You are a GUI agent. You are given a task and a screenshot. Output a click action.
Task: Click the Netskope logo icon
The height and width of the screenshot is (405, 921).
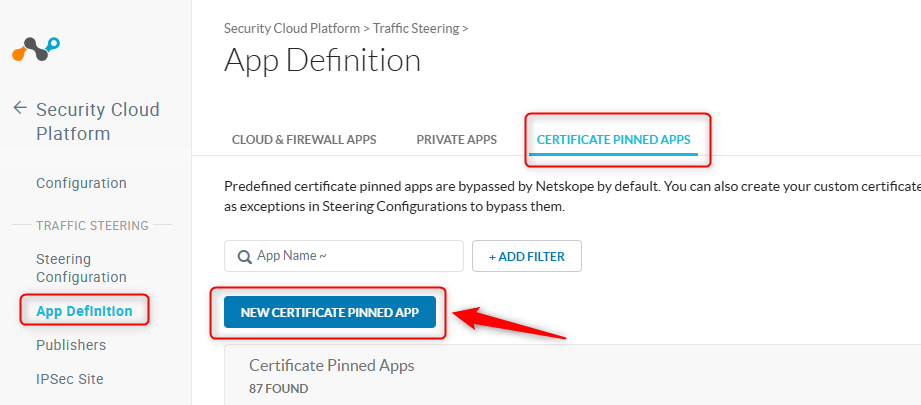(x=36, y=49)
